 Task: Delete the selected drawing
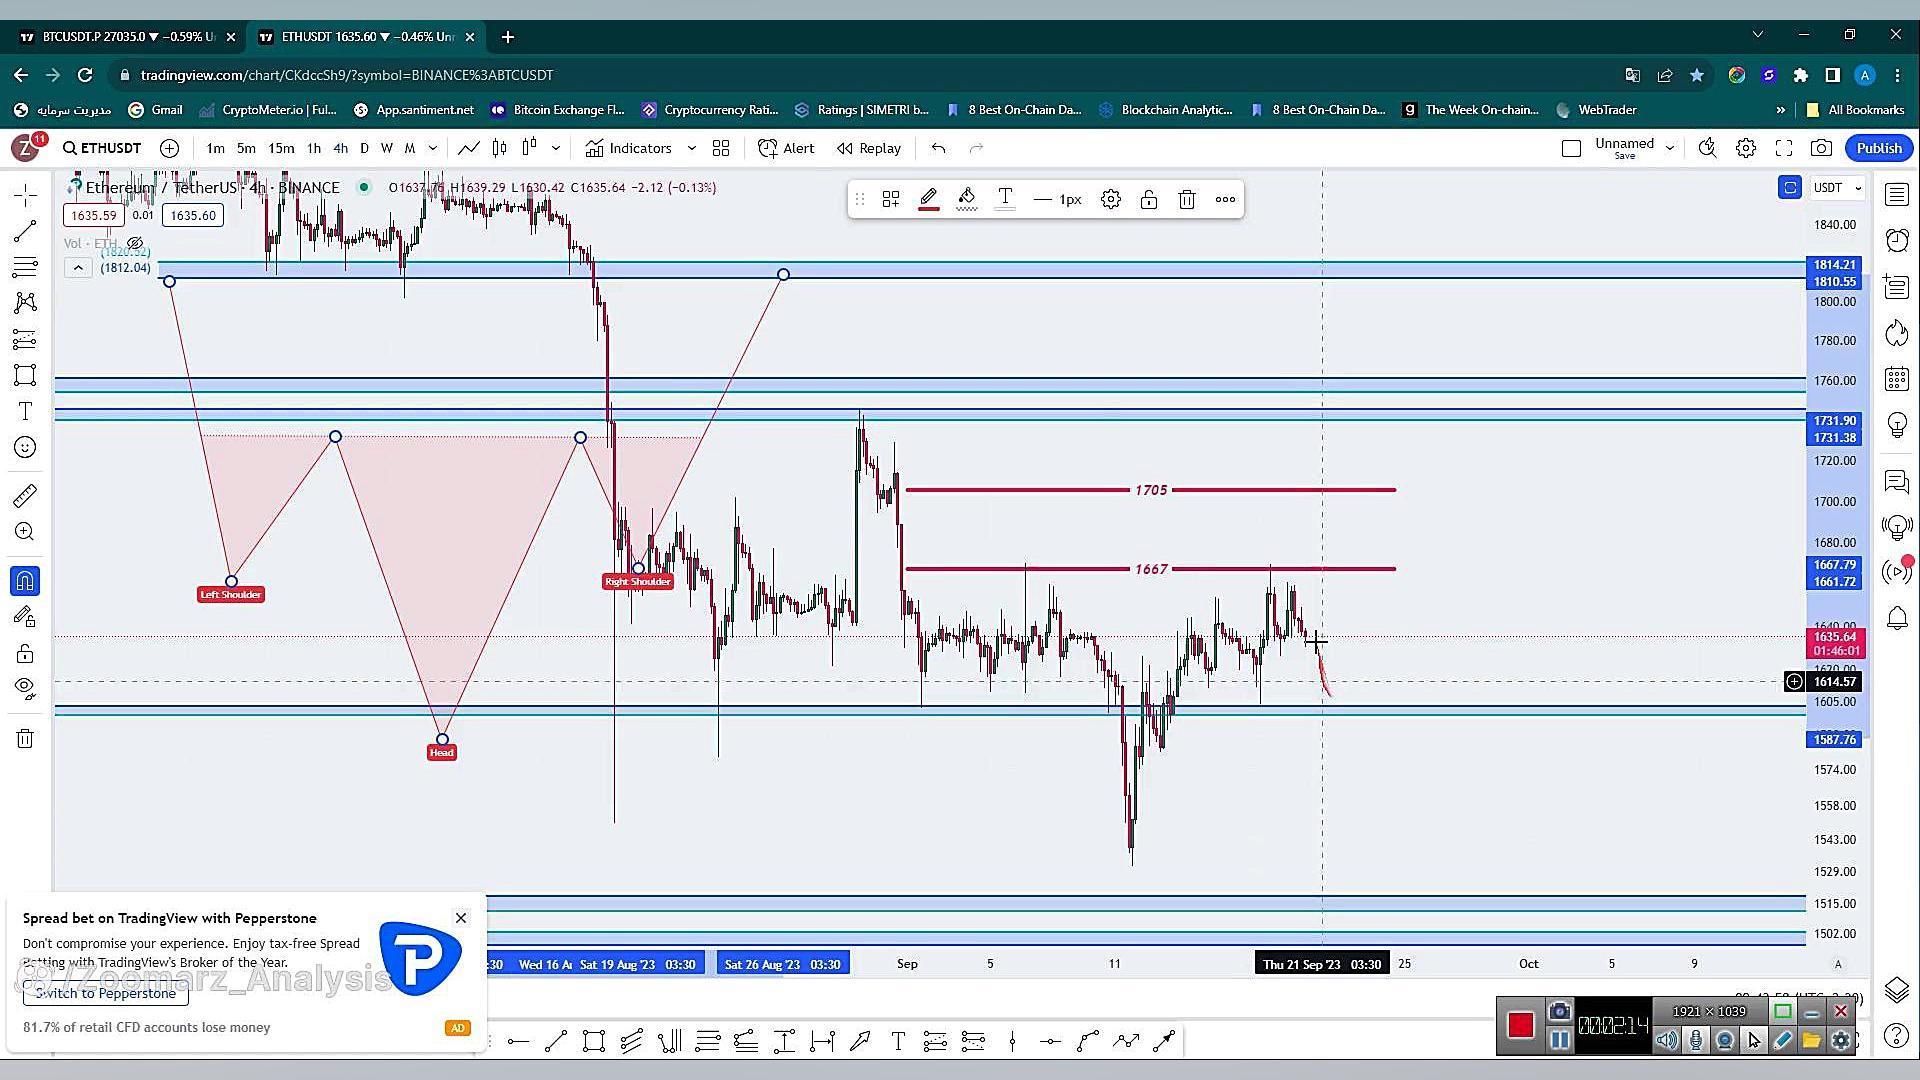(x=1187, y=199)
